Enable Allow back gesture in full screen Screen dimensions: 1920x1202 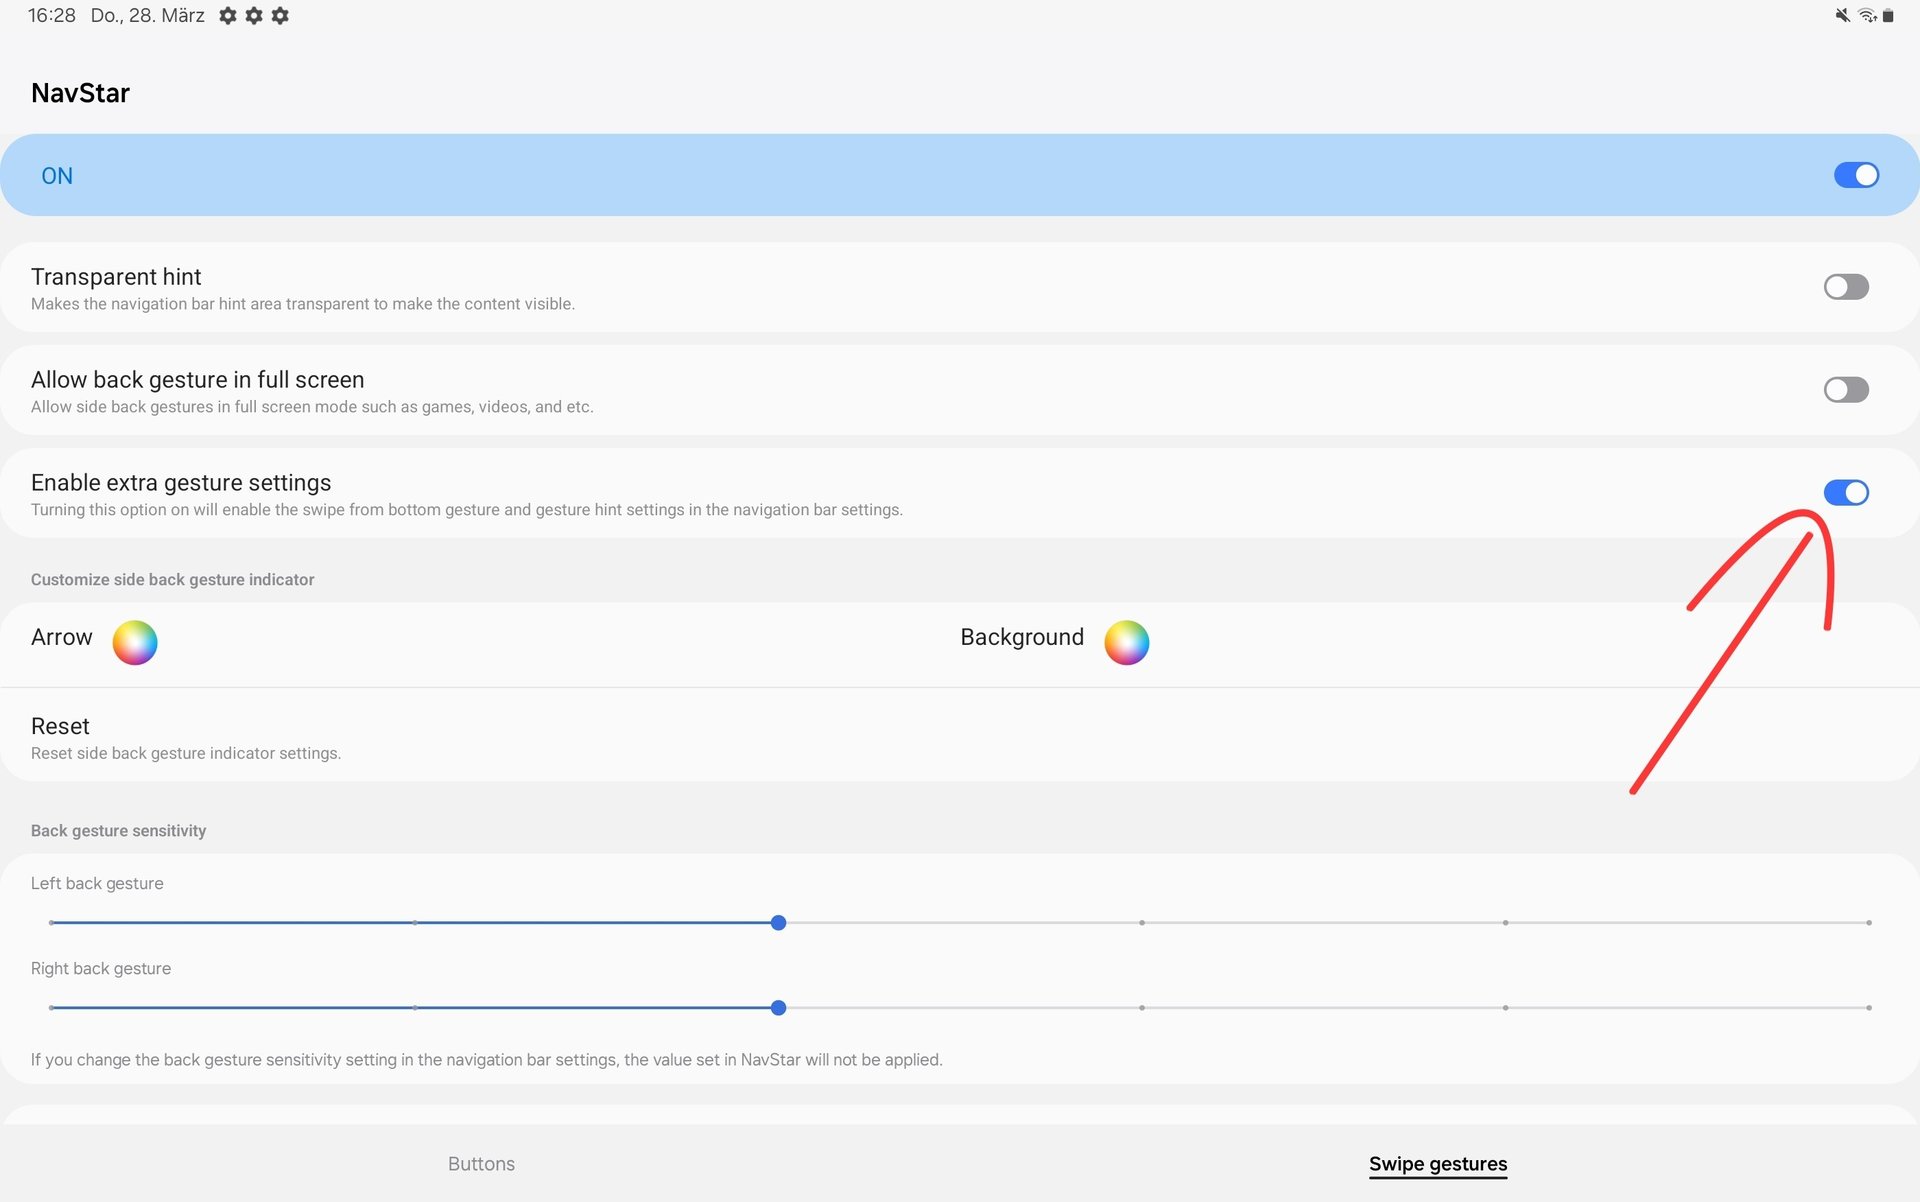click(1845, 390)
